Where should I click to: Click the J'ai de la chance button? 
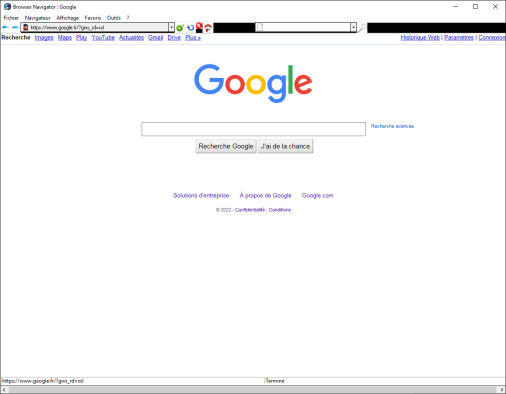tap(285, 146)
